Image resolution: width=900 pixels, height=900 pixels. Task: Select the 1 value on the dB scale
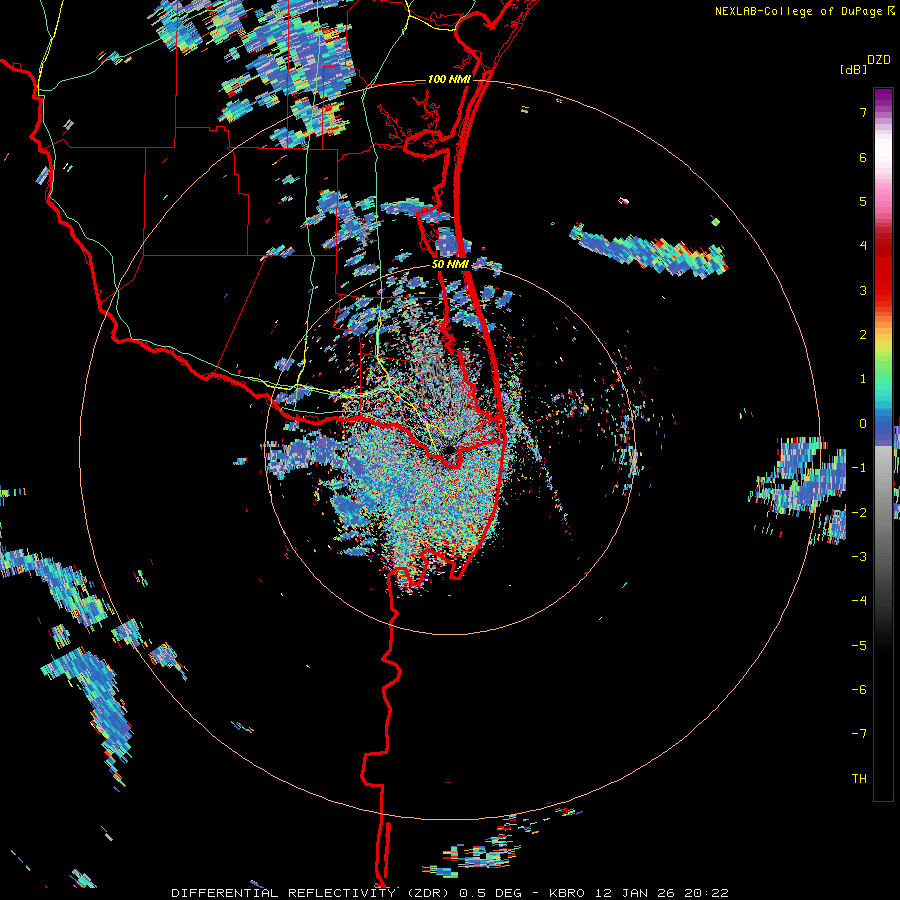863,379
